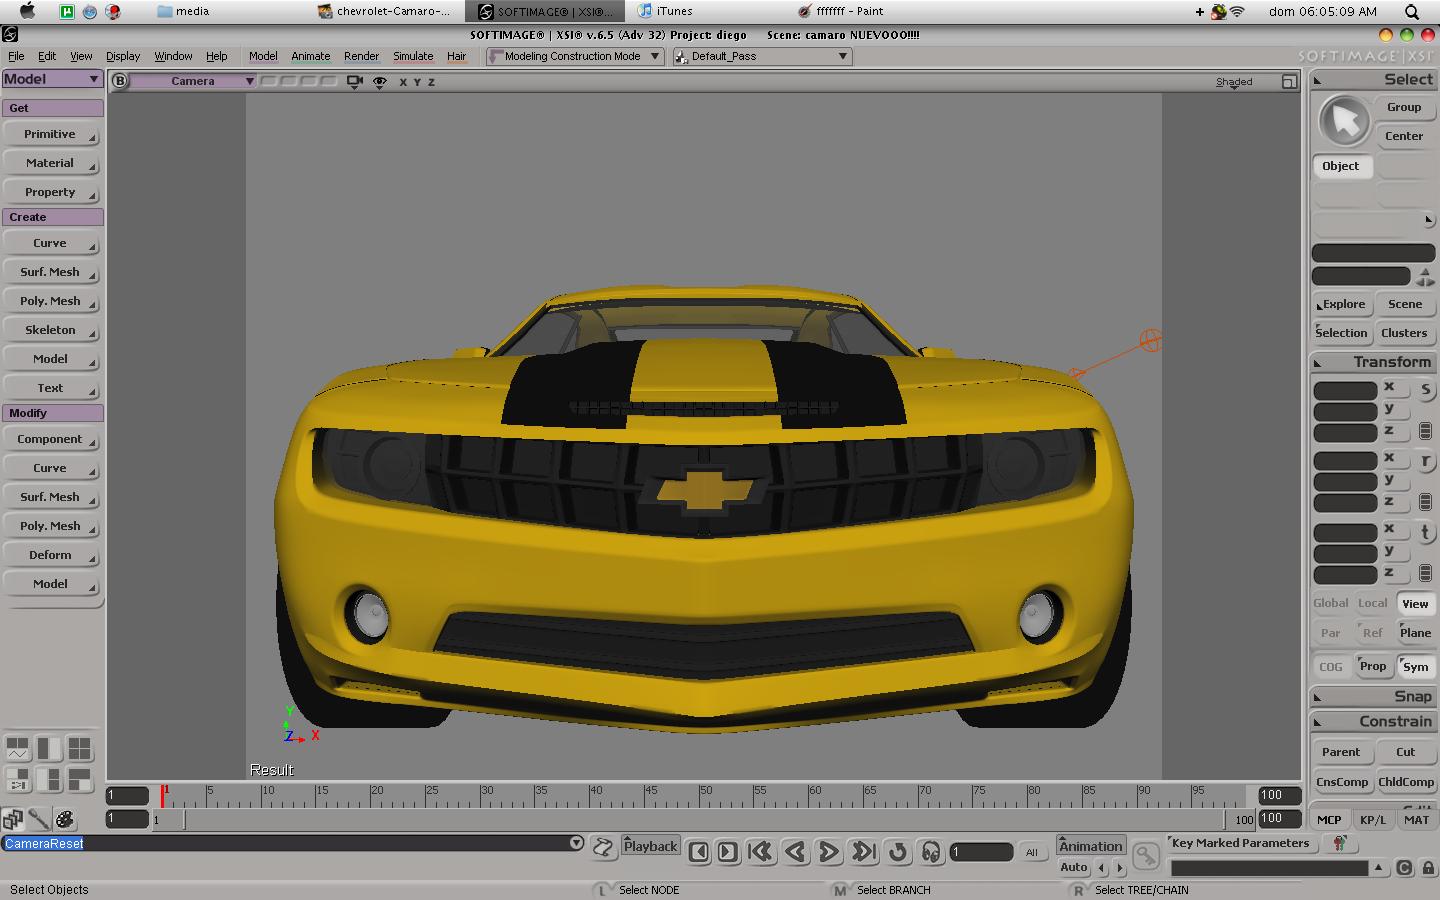Toggle the loop playback icon
The width and height of the screenshot is (1440, 900).
(898, 851)
